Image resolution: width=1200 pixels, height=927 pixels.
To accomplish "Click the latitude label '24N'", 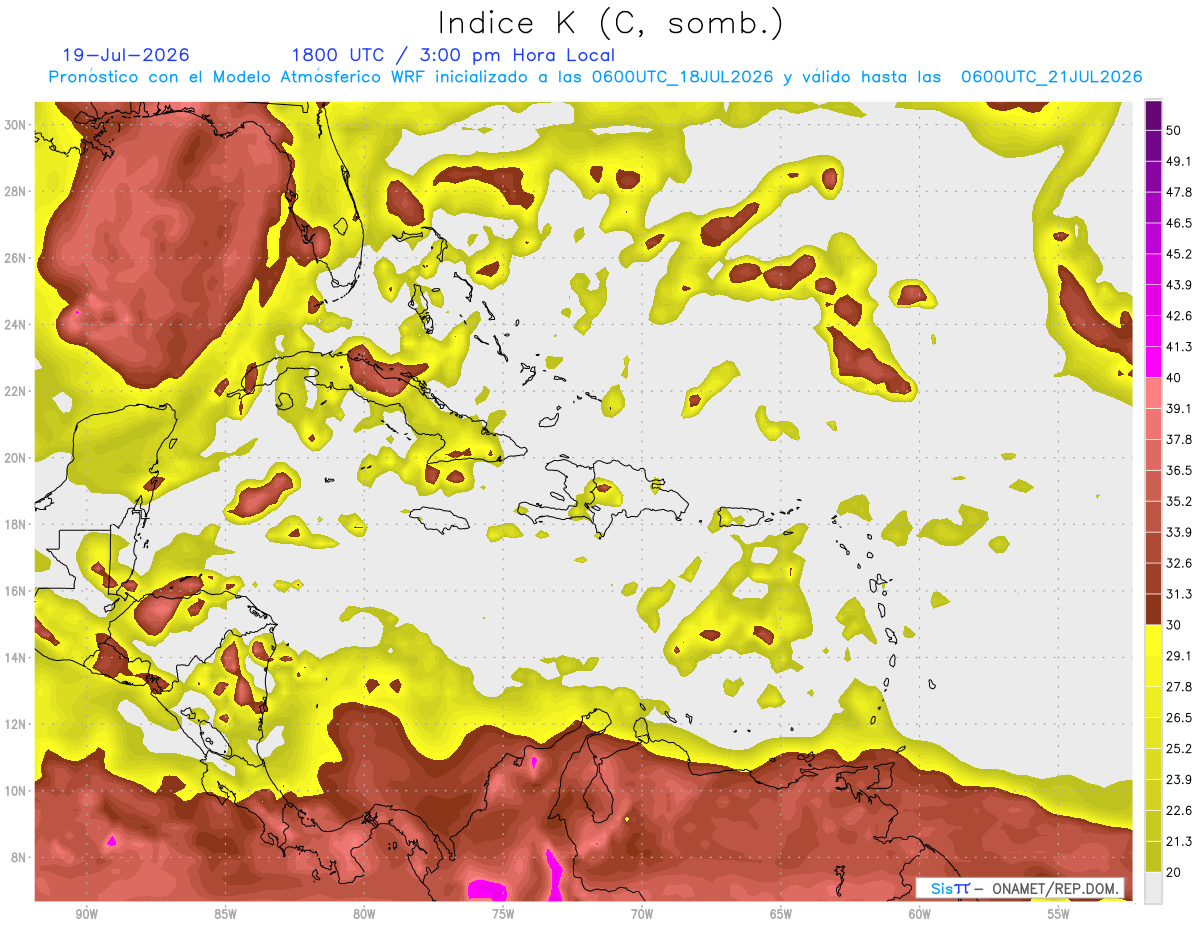I will pyautogui.click(x=17, y=325).
